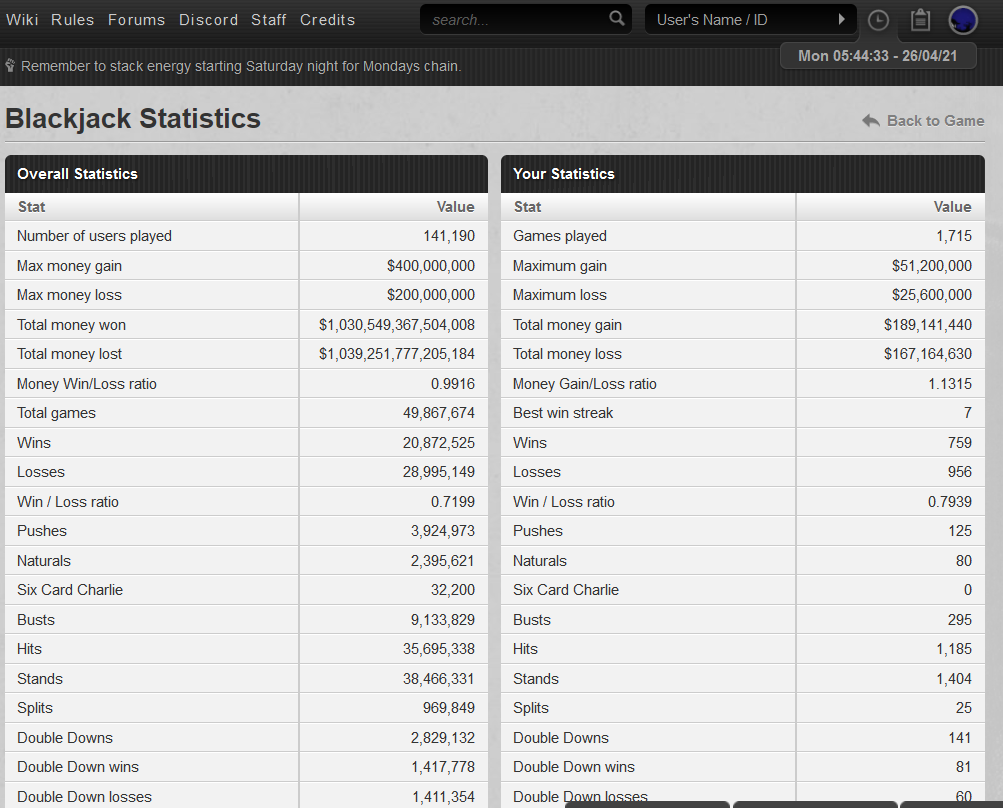The width and height of the screenshot is (1003, 808).
Task: Click the search magnifier icon
Action: pos(616,19)
